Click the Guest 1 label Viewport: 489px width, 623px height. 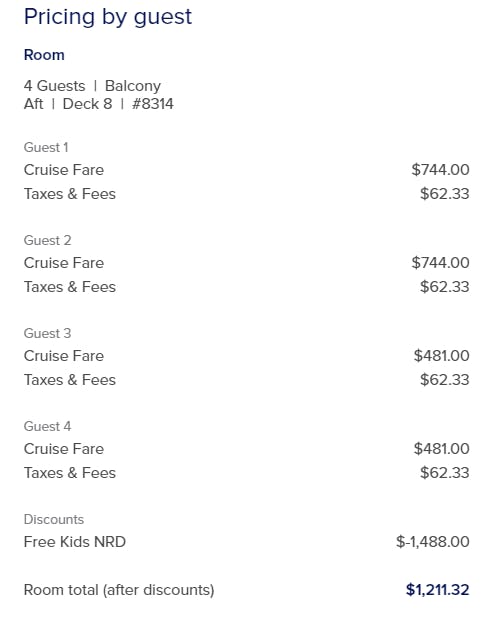pos(46,147)
